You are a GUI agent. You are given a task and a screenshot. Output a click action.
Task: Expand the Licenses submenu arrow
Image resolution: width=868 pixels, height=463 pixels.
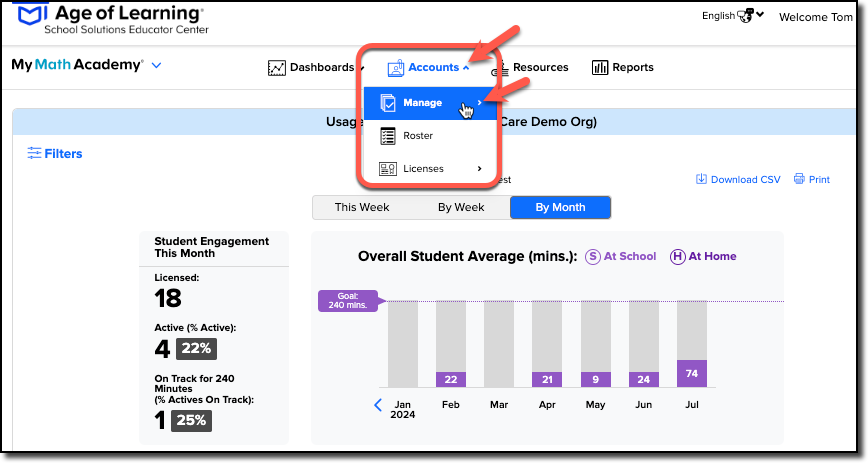(x=479, y=168)
